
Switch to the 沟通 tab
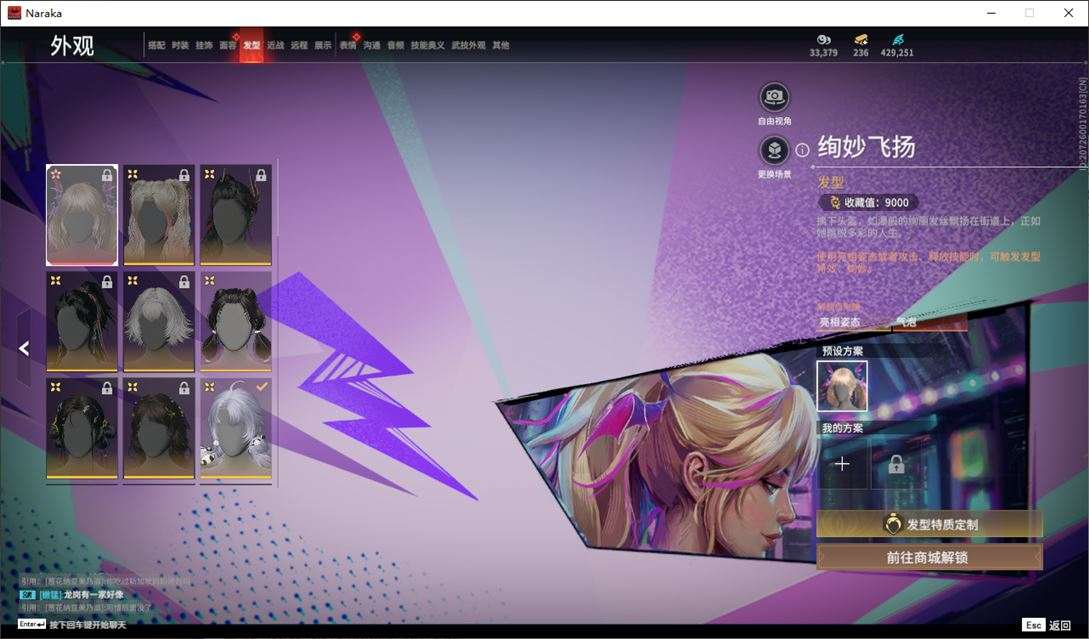(x=372, y=45)
